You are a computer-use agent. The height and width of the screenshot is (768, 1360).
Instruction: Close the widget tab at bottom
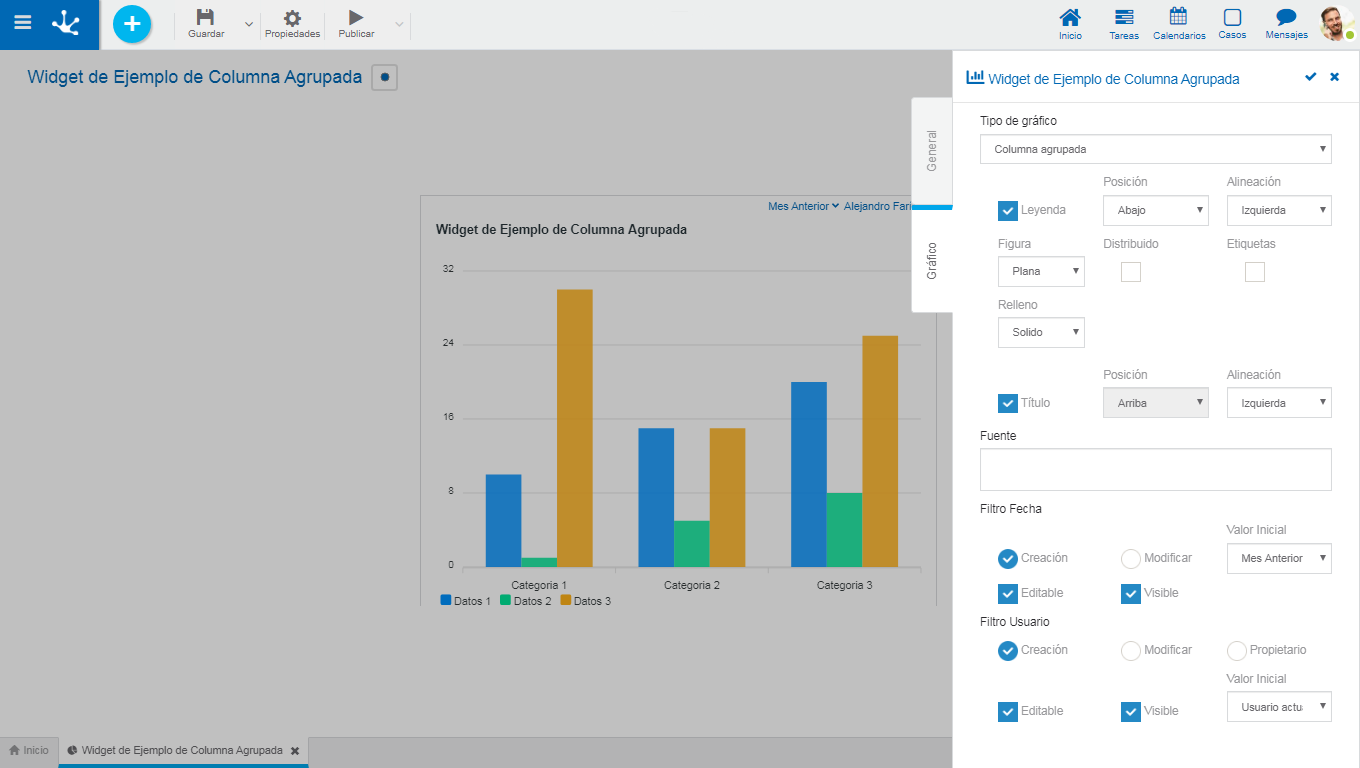(294, 750)
